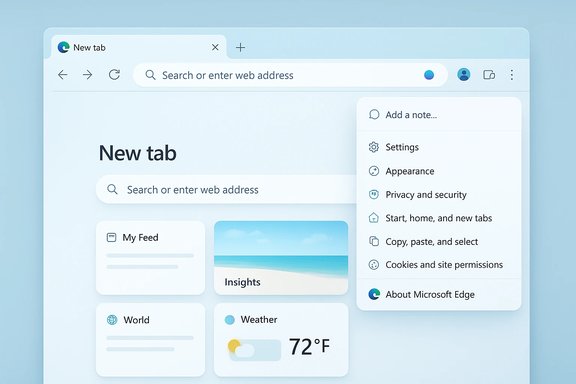Click the Edge logo beside About Microsoft Edge
576x384 pixels.
point(374,294)
